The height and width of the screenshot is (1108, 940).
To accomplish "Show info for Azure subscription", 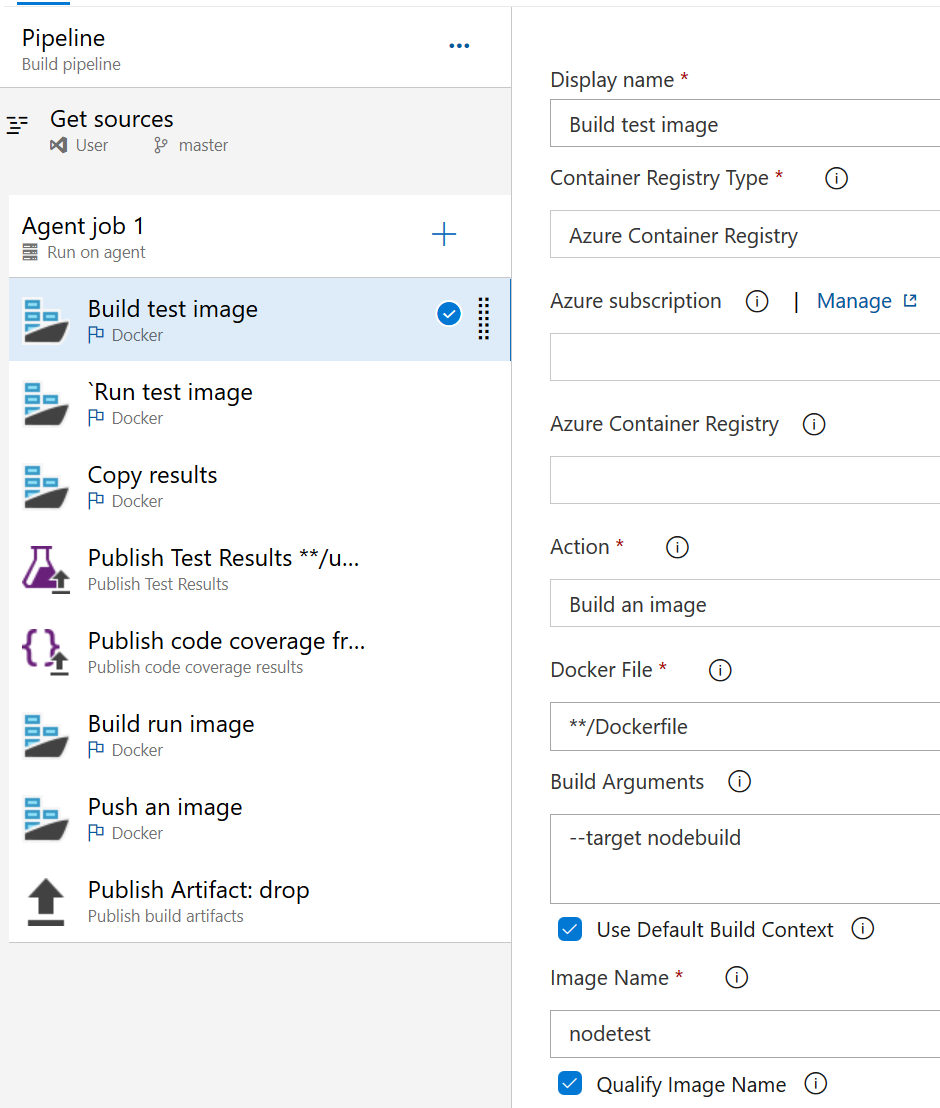I will tap(757, 302).
